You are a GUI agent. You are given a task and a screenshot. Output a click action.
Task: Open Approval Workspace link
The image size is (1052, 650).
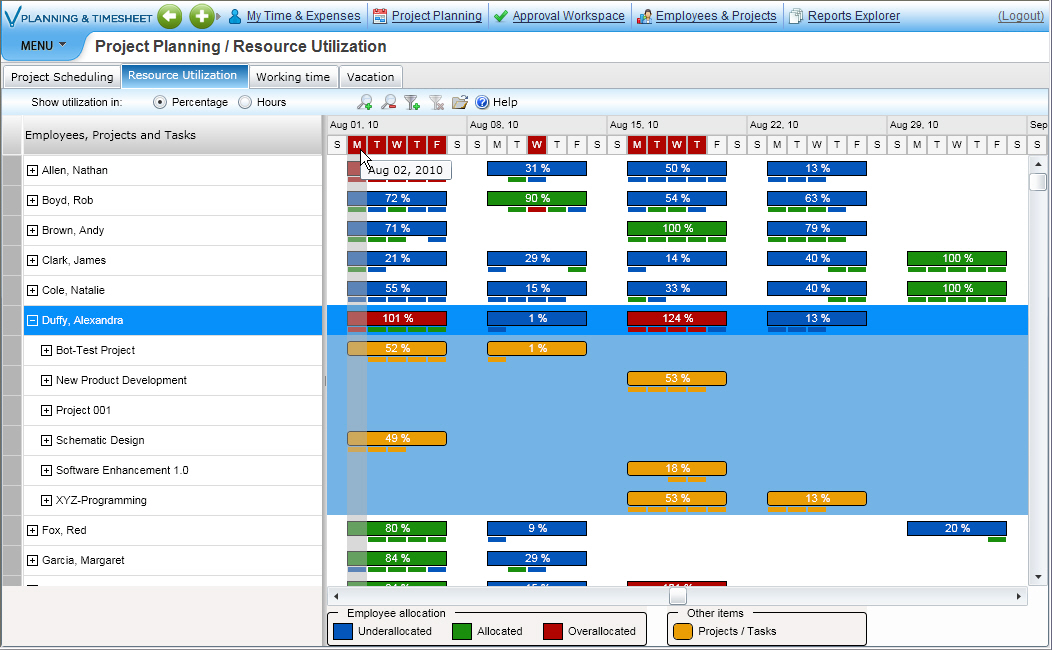click(568, 15)
